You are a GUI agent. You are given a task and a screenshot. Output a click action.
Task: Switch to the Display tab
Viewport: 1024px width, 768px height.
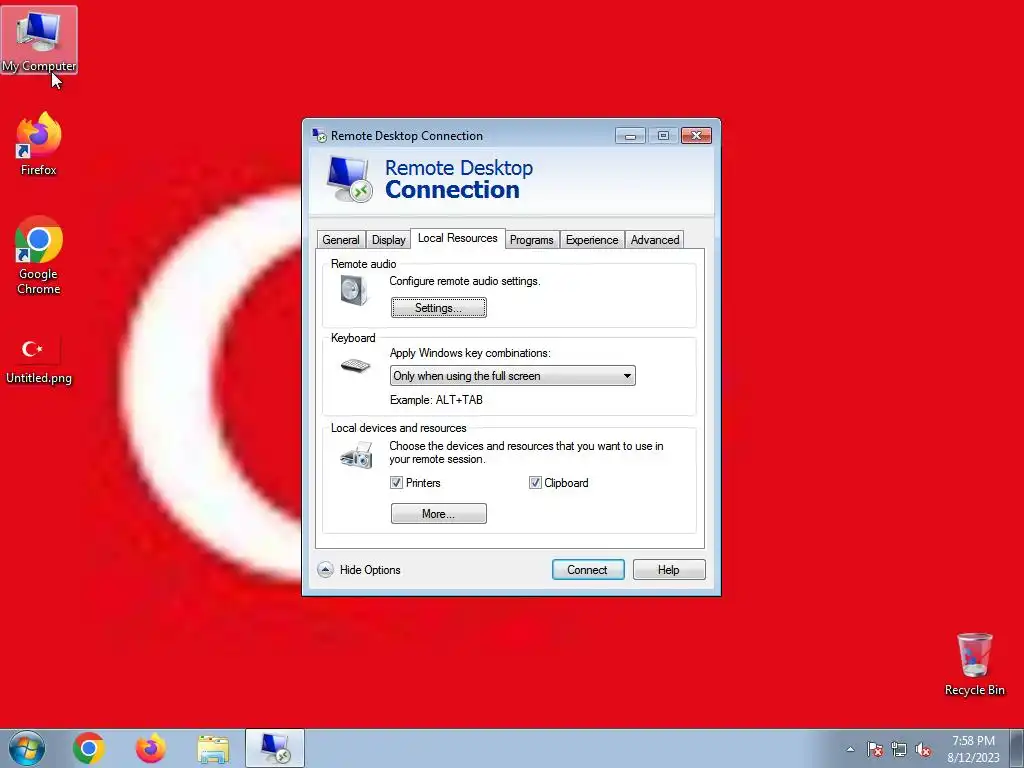click(x=389, y=240)
